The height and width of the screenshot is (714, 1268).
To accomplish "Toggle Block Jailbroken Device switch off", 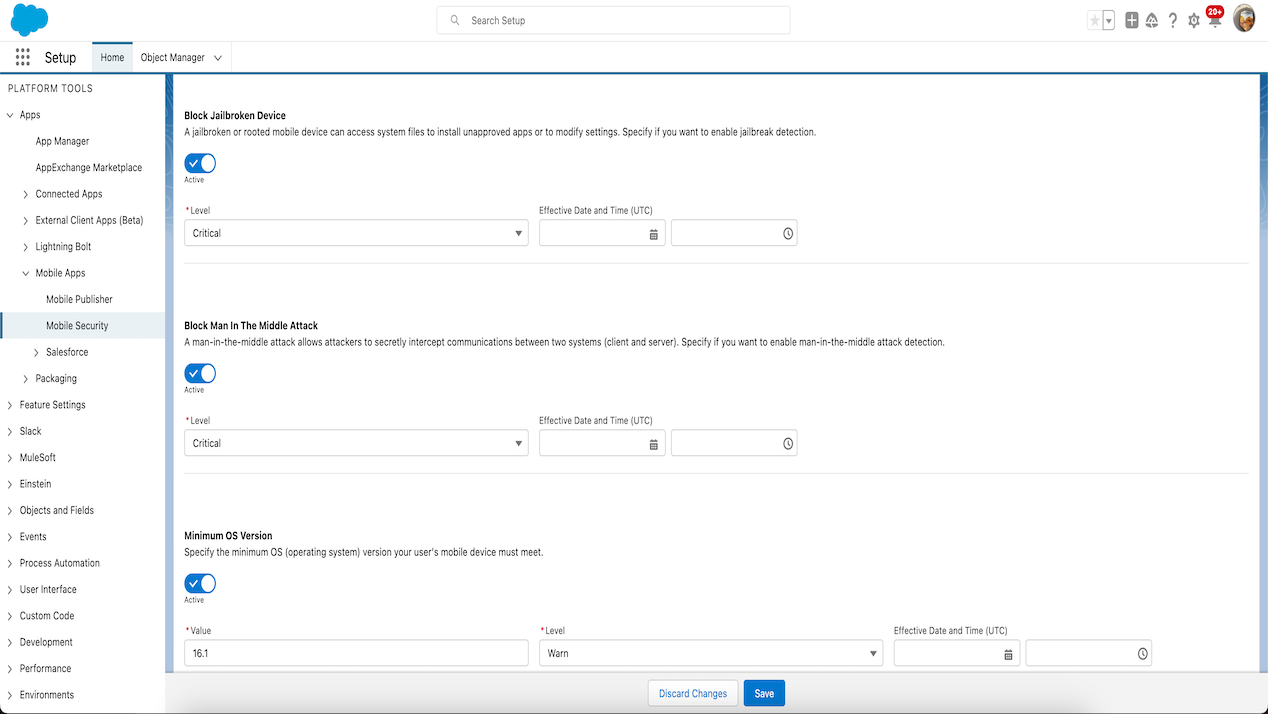I will (x=200, y=163).
